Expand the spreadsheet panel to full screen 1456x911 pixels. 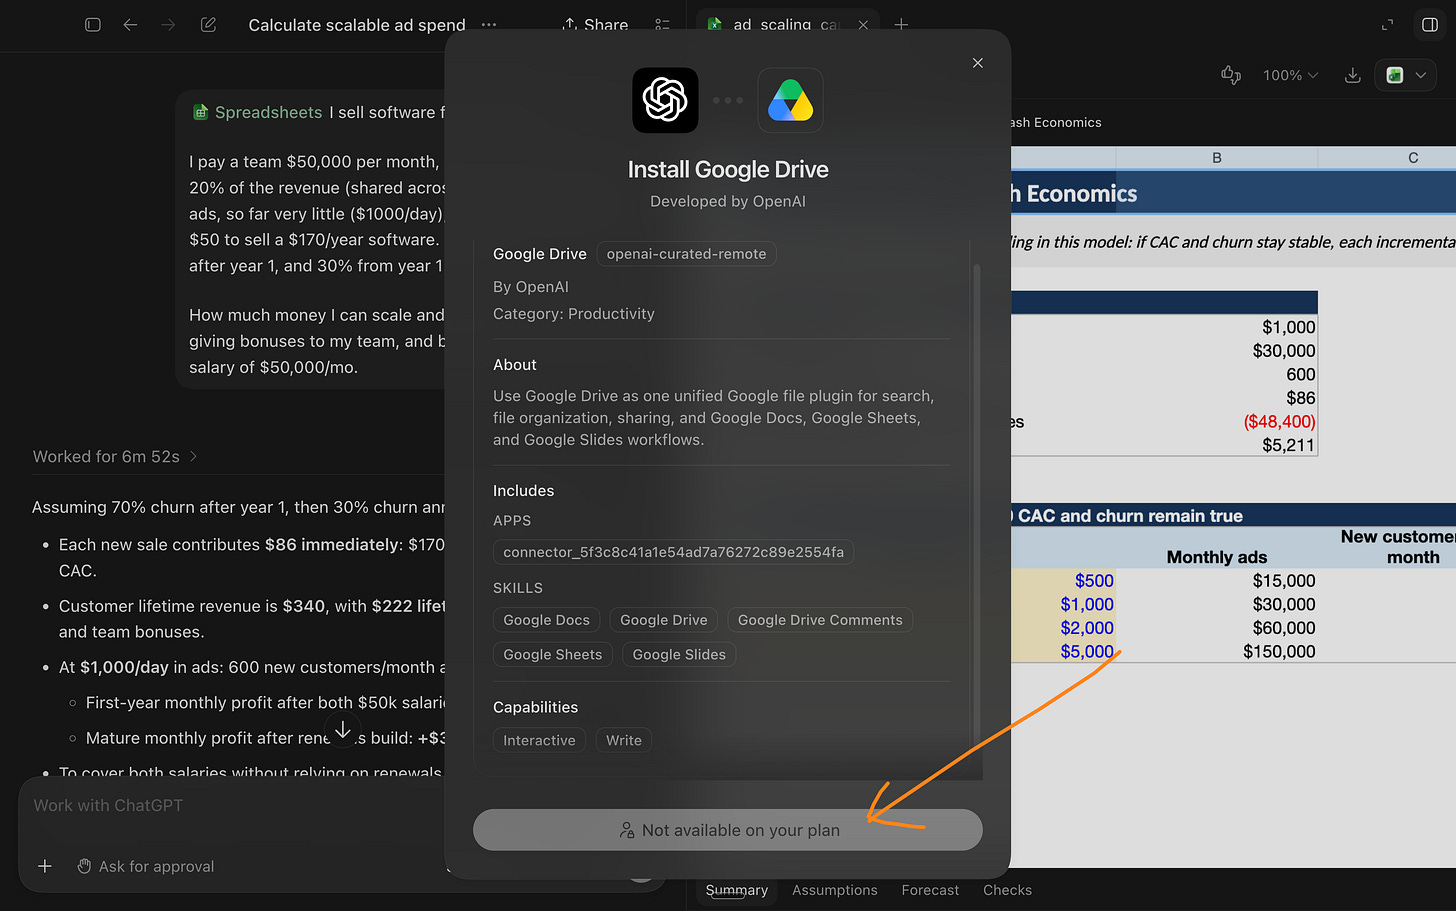[1387, 25]
